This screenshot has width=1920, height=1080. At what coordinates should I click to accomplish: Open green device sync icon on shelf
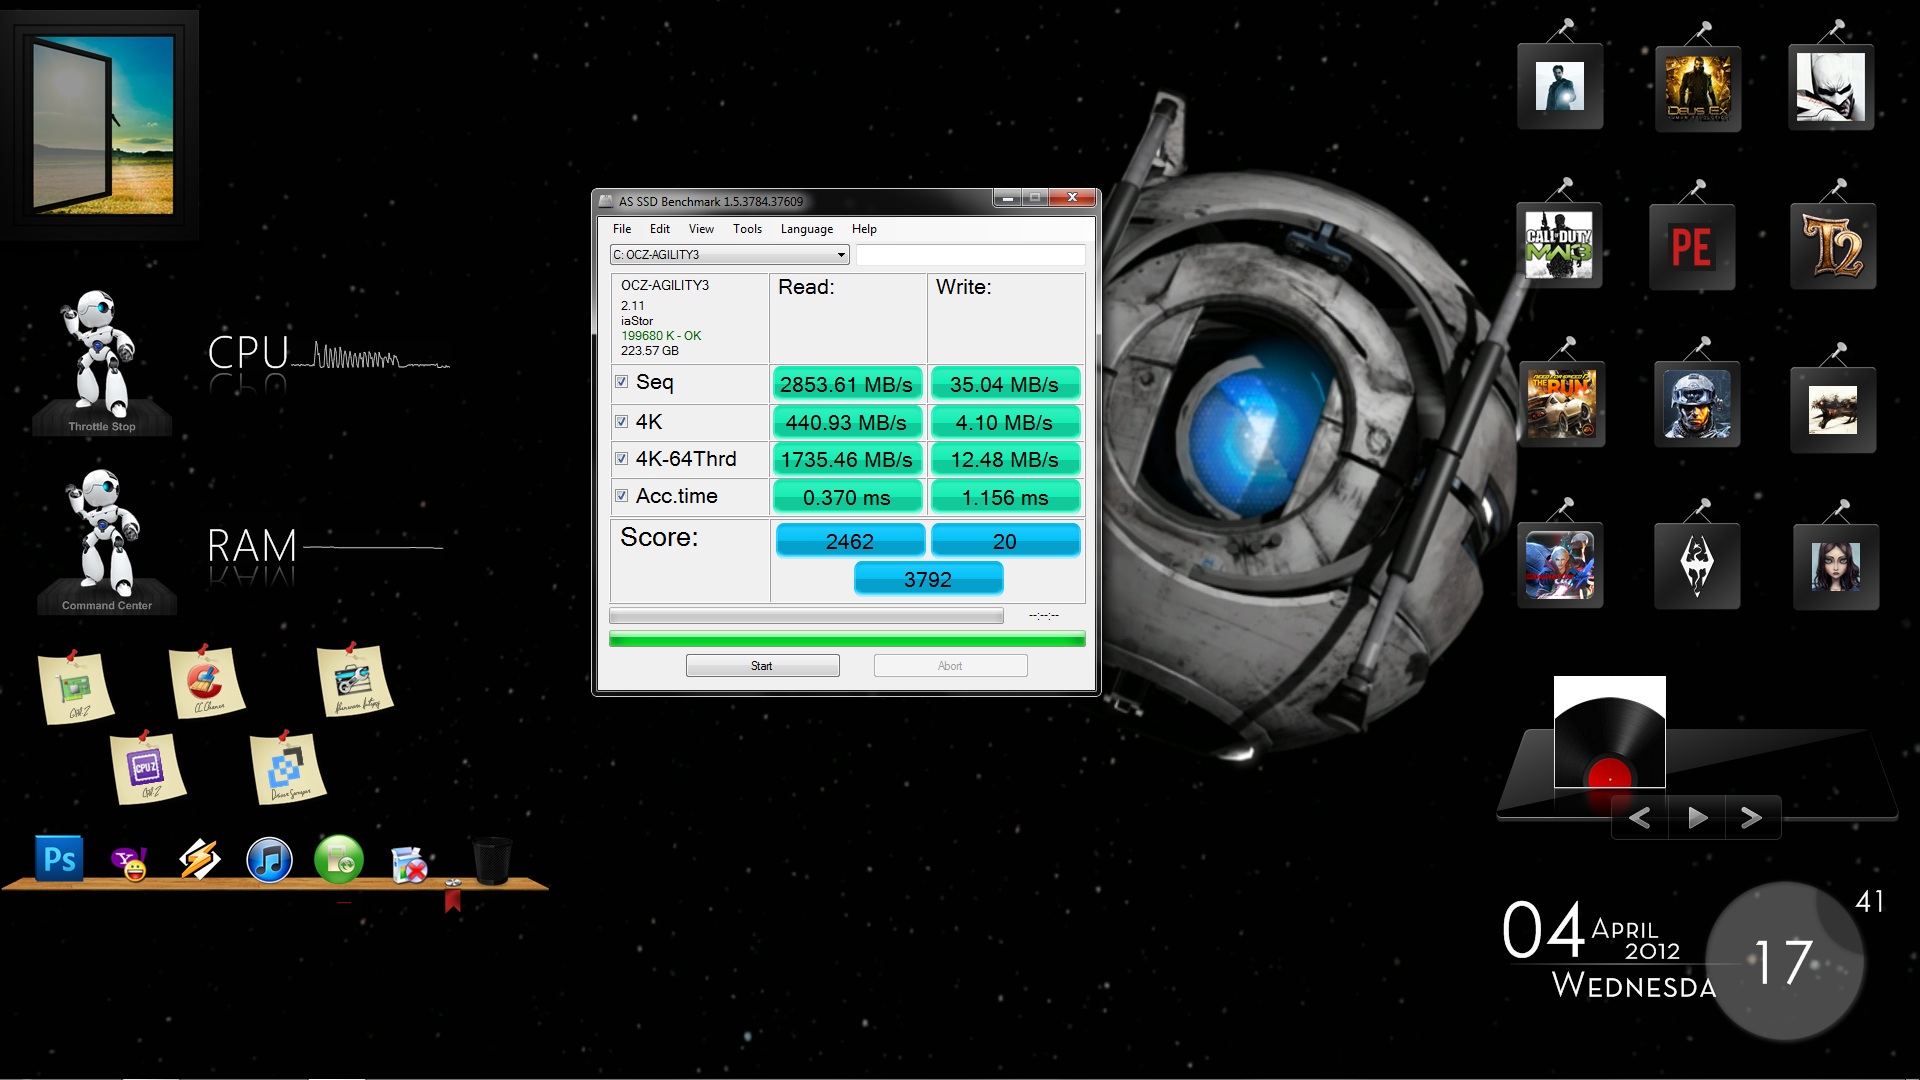click(x=339, y=860)
